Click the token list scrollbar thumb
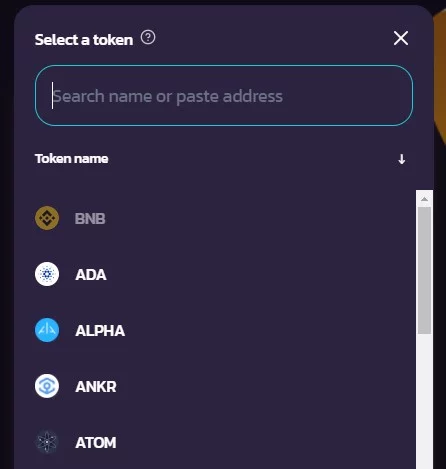Viewport: 446px width, 469px height. (x=424, y=270)
